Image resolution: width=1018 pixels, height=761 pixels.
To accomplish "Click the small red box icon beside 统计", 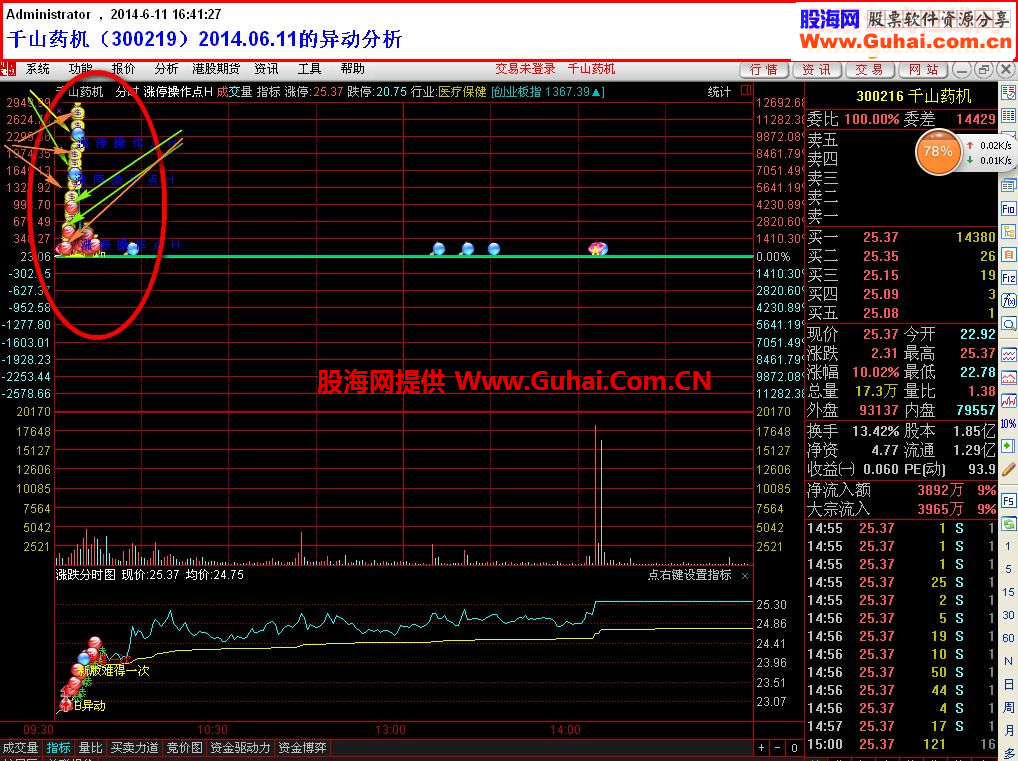I will (x=745, y=90).
